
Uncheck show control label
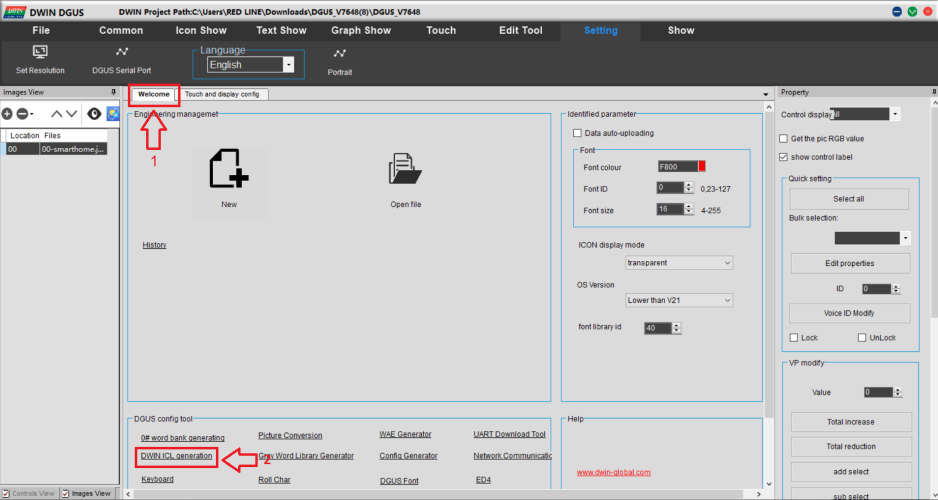783,157
